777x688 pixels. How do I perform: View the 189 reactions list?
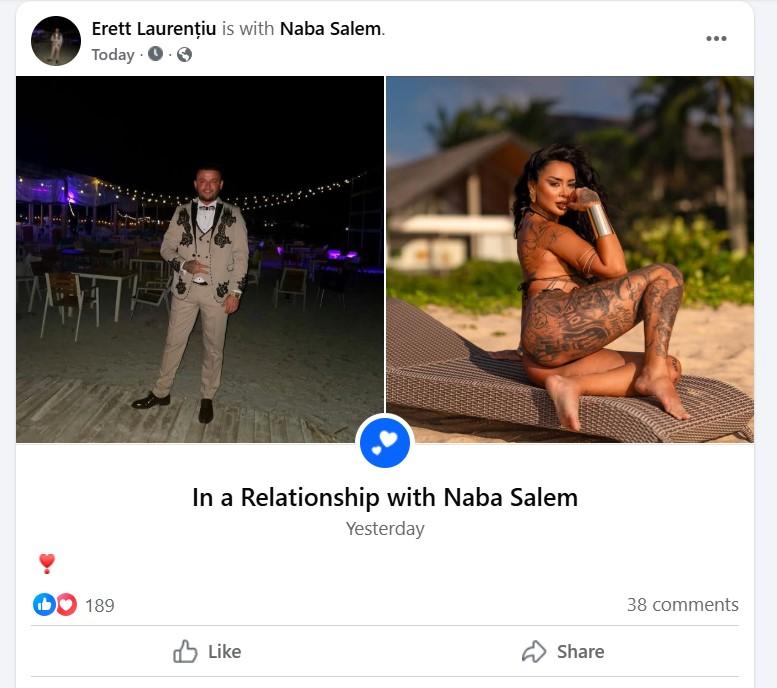click(99, 605)
